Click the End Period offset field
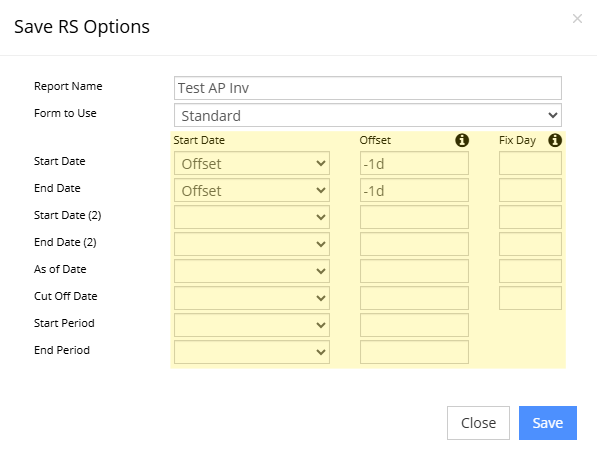Viewport: 597px width, 459px height. (414, 352)
